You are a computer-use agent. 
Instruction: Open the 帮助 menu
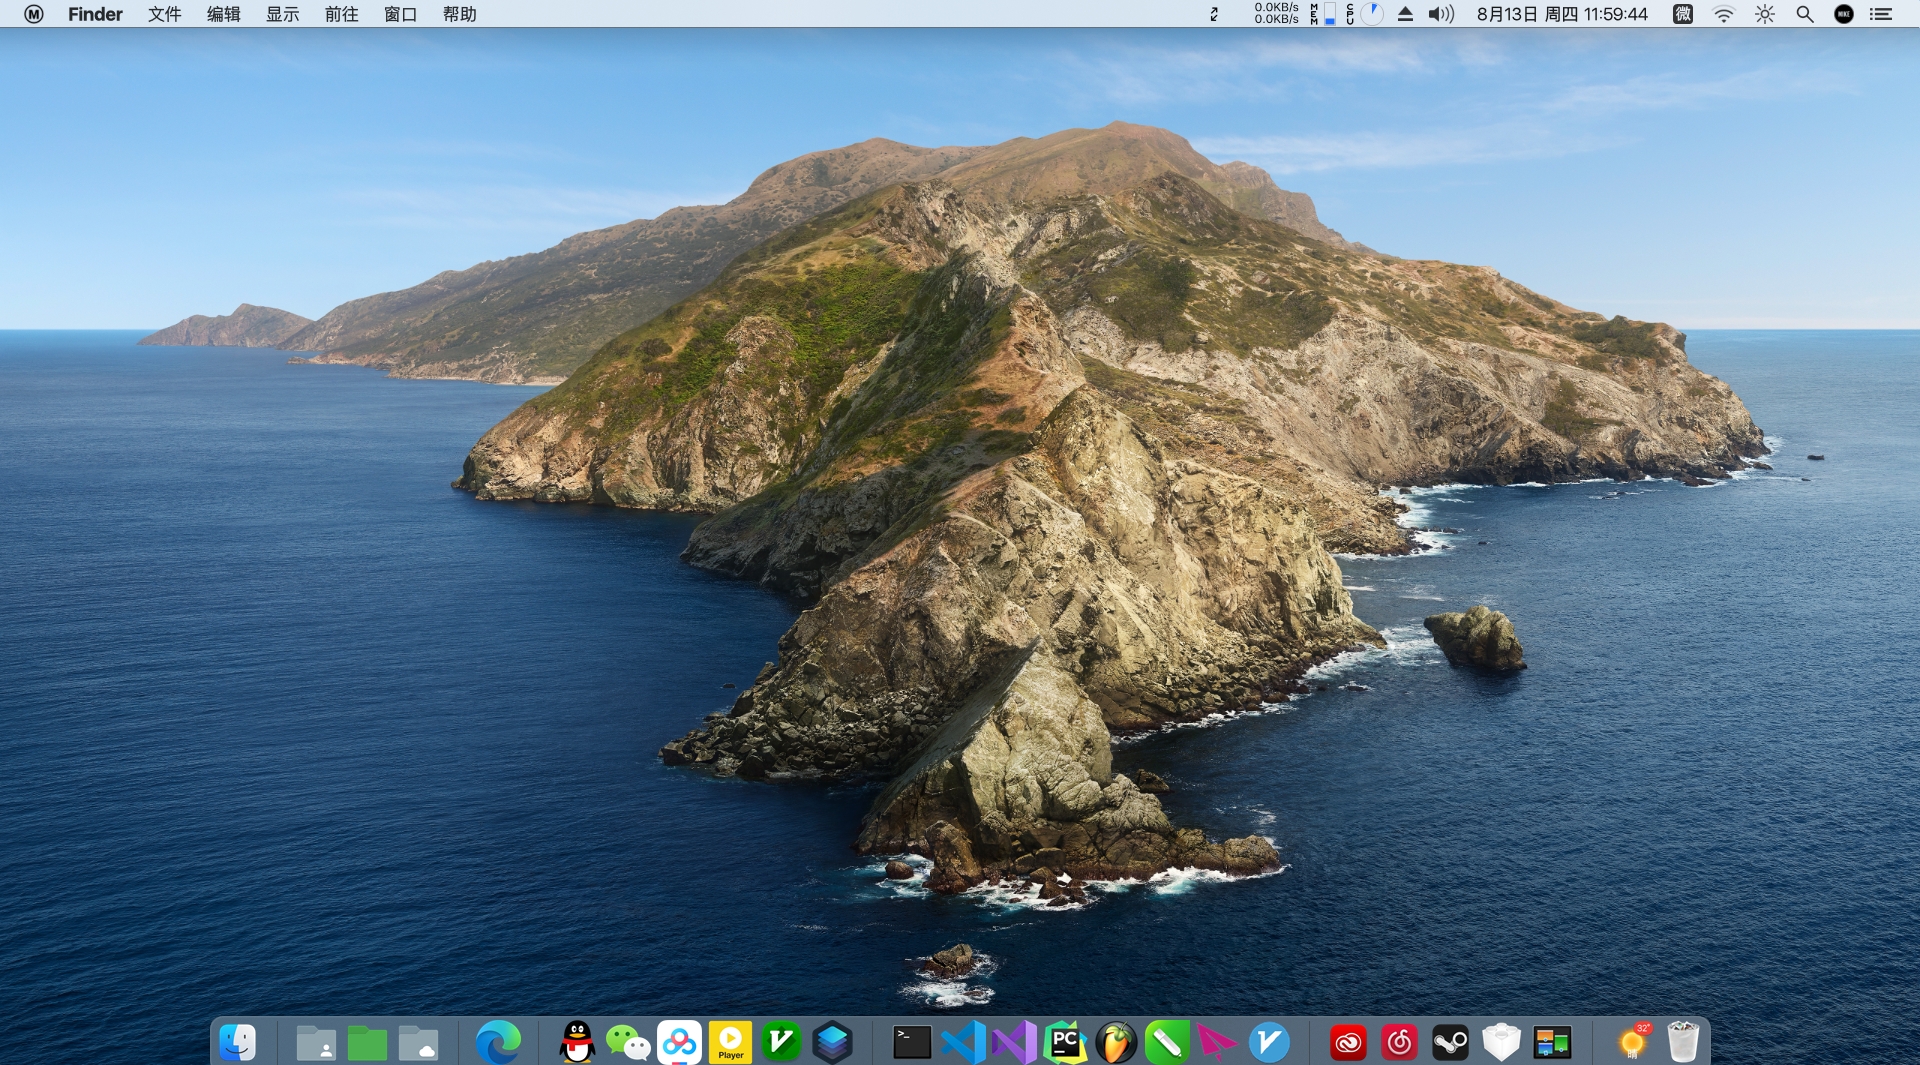(x=460, y=14)
